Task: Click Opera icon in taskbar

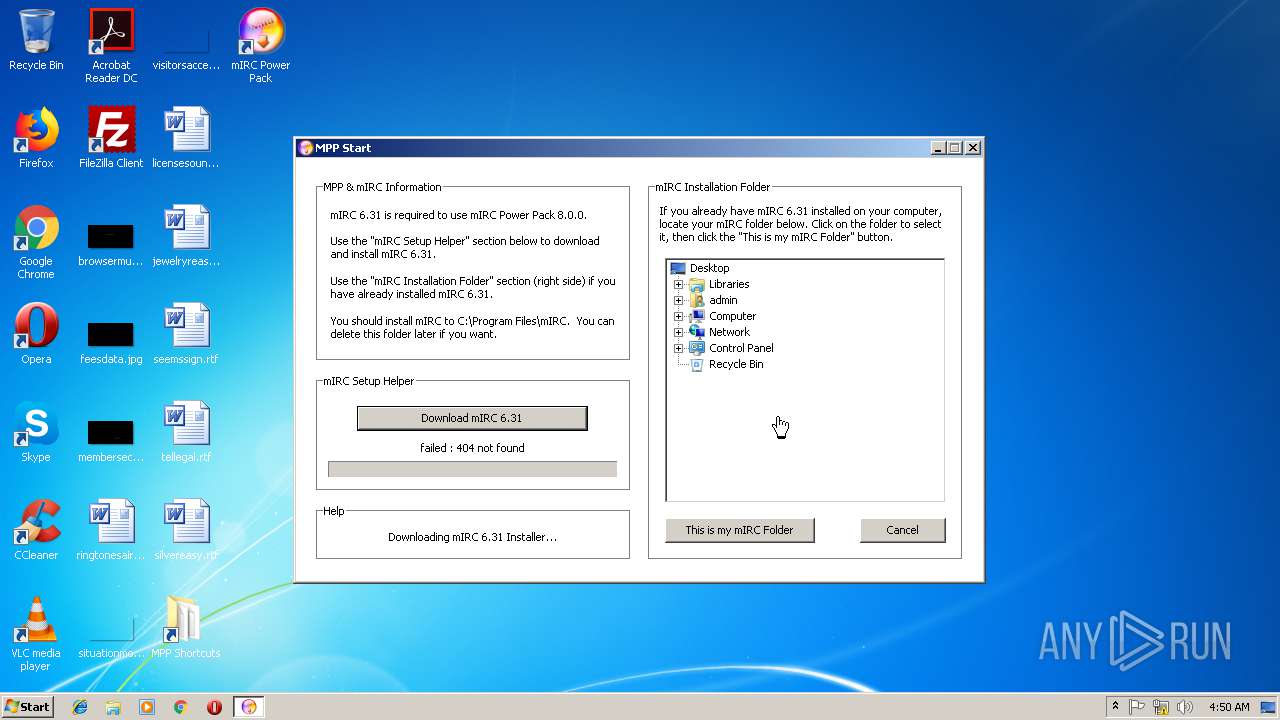Action: [214, 707]
